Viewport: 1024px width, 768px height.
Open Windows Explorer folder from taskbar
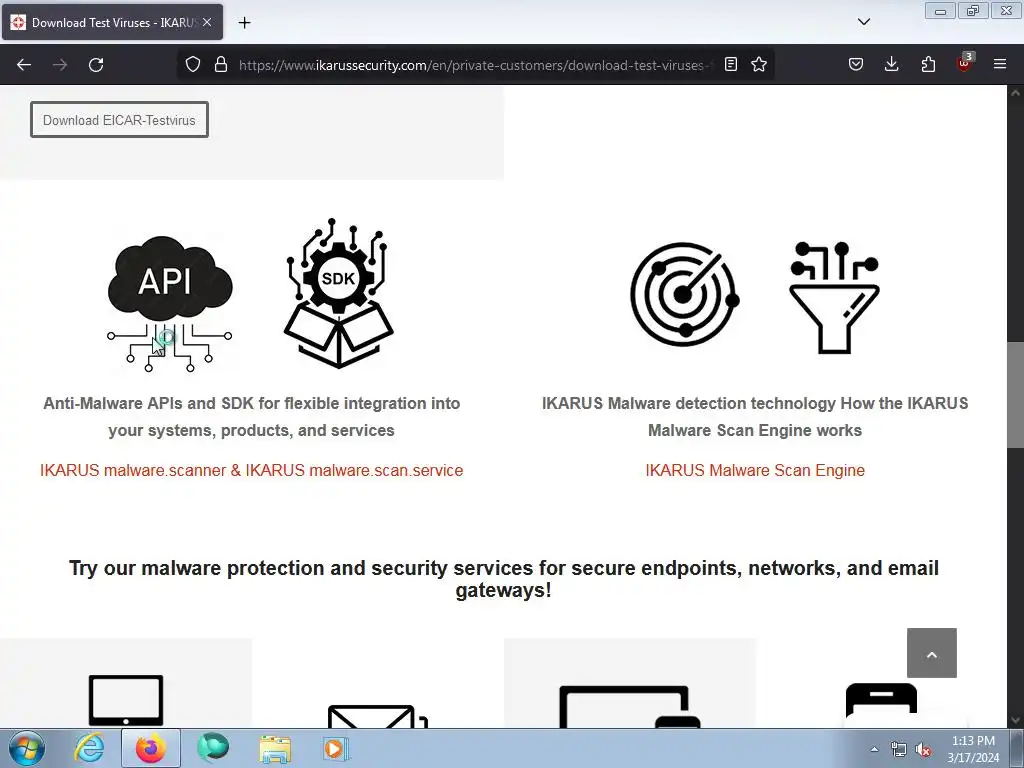[x=275, y=748]
